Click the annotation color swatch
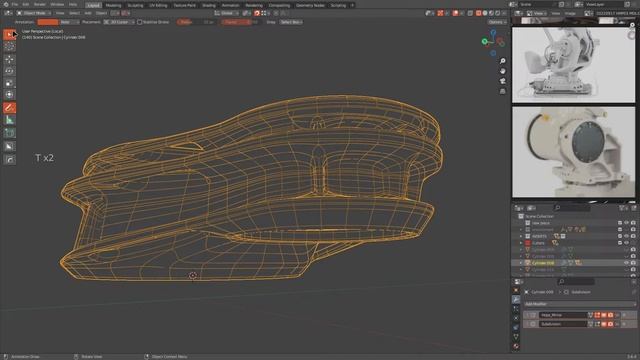640x360 pixels. point(48,22)
